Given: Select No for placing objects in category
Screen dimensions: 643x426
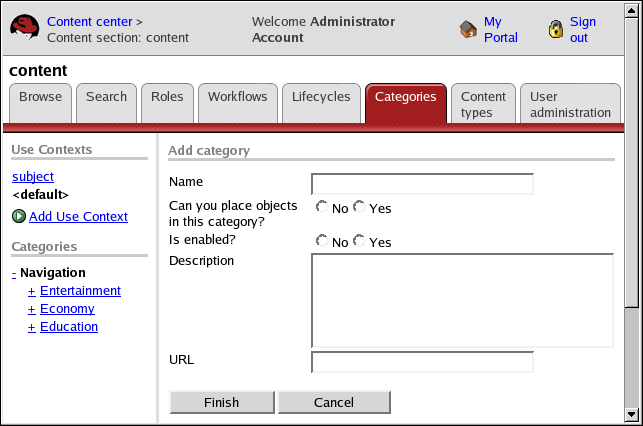Looking at the screenshot, I should (x=322, y=207).
